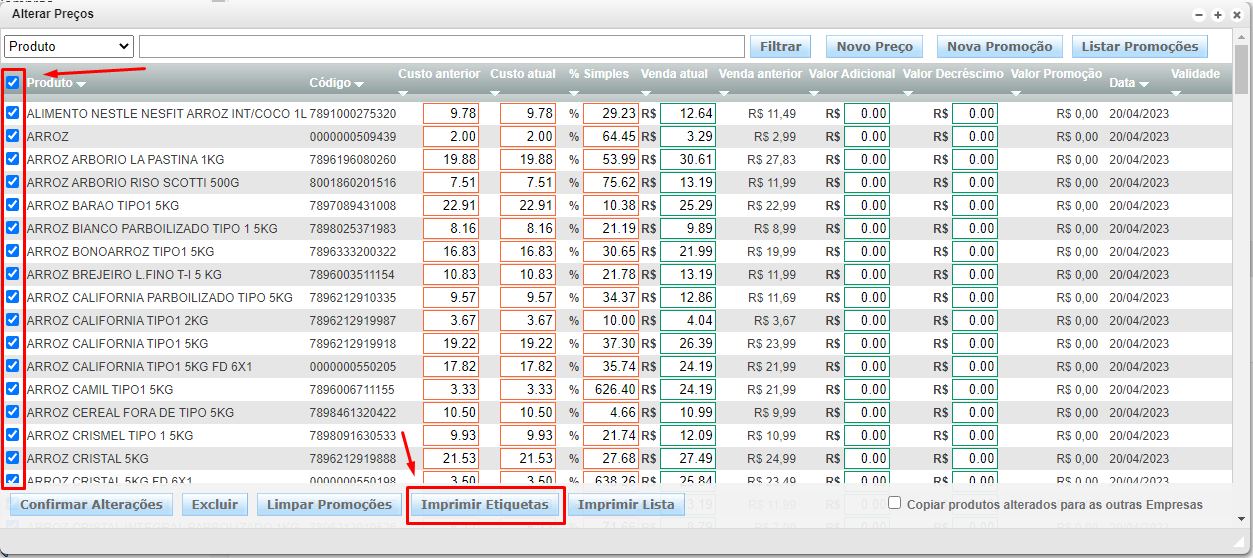The image size is (1253, 558).
Task: Click the filter search text field
Action: 441,46
